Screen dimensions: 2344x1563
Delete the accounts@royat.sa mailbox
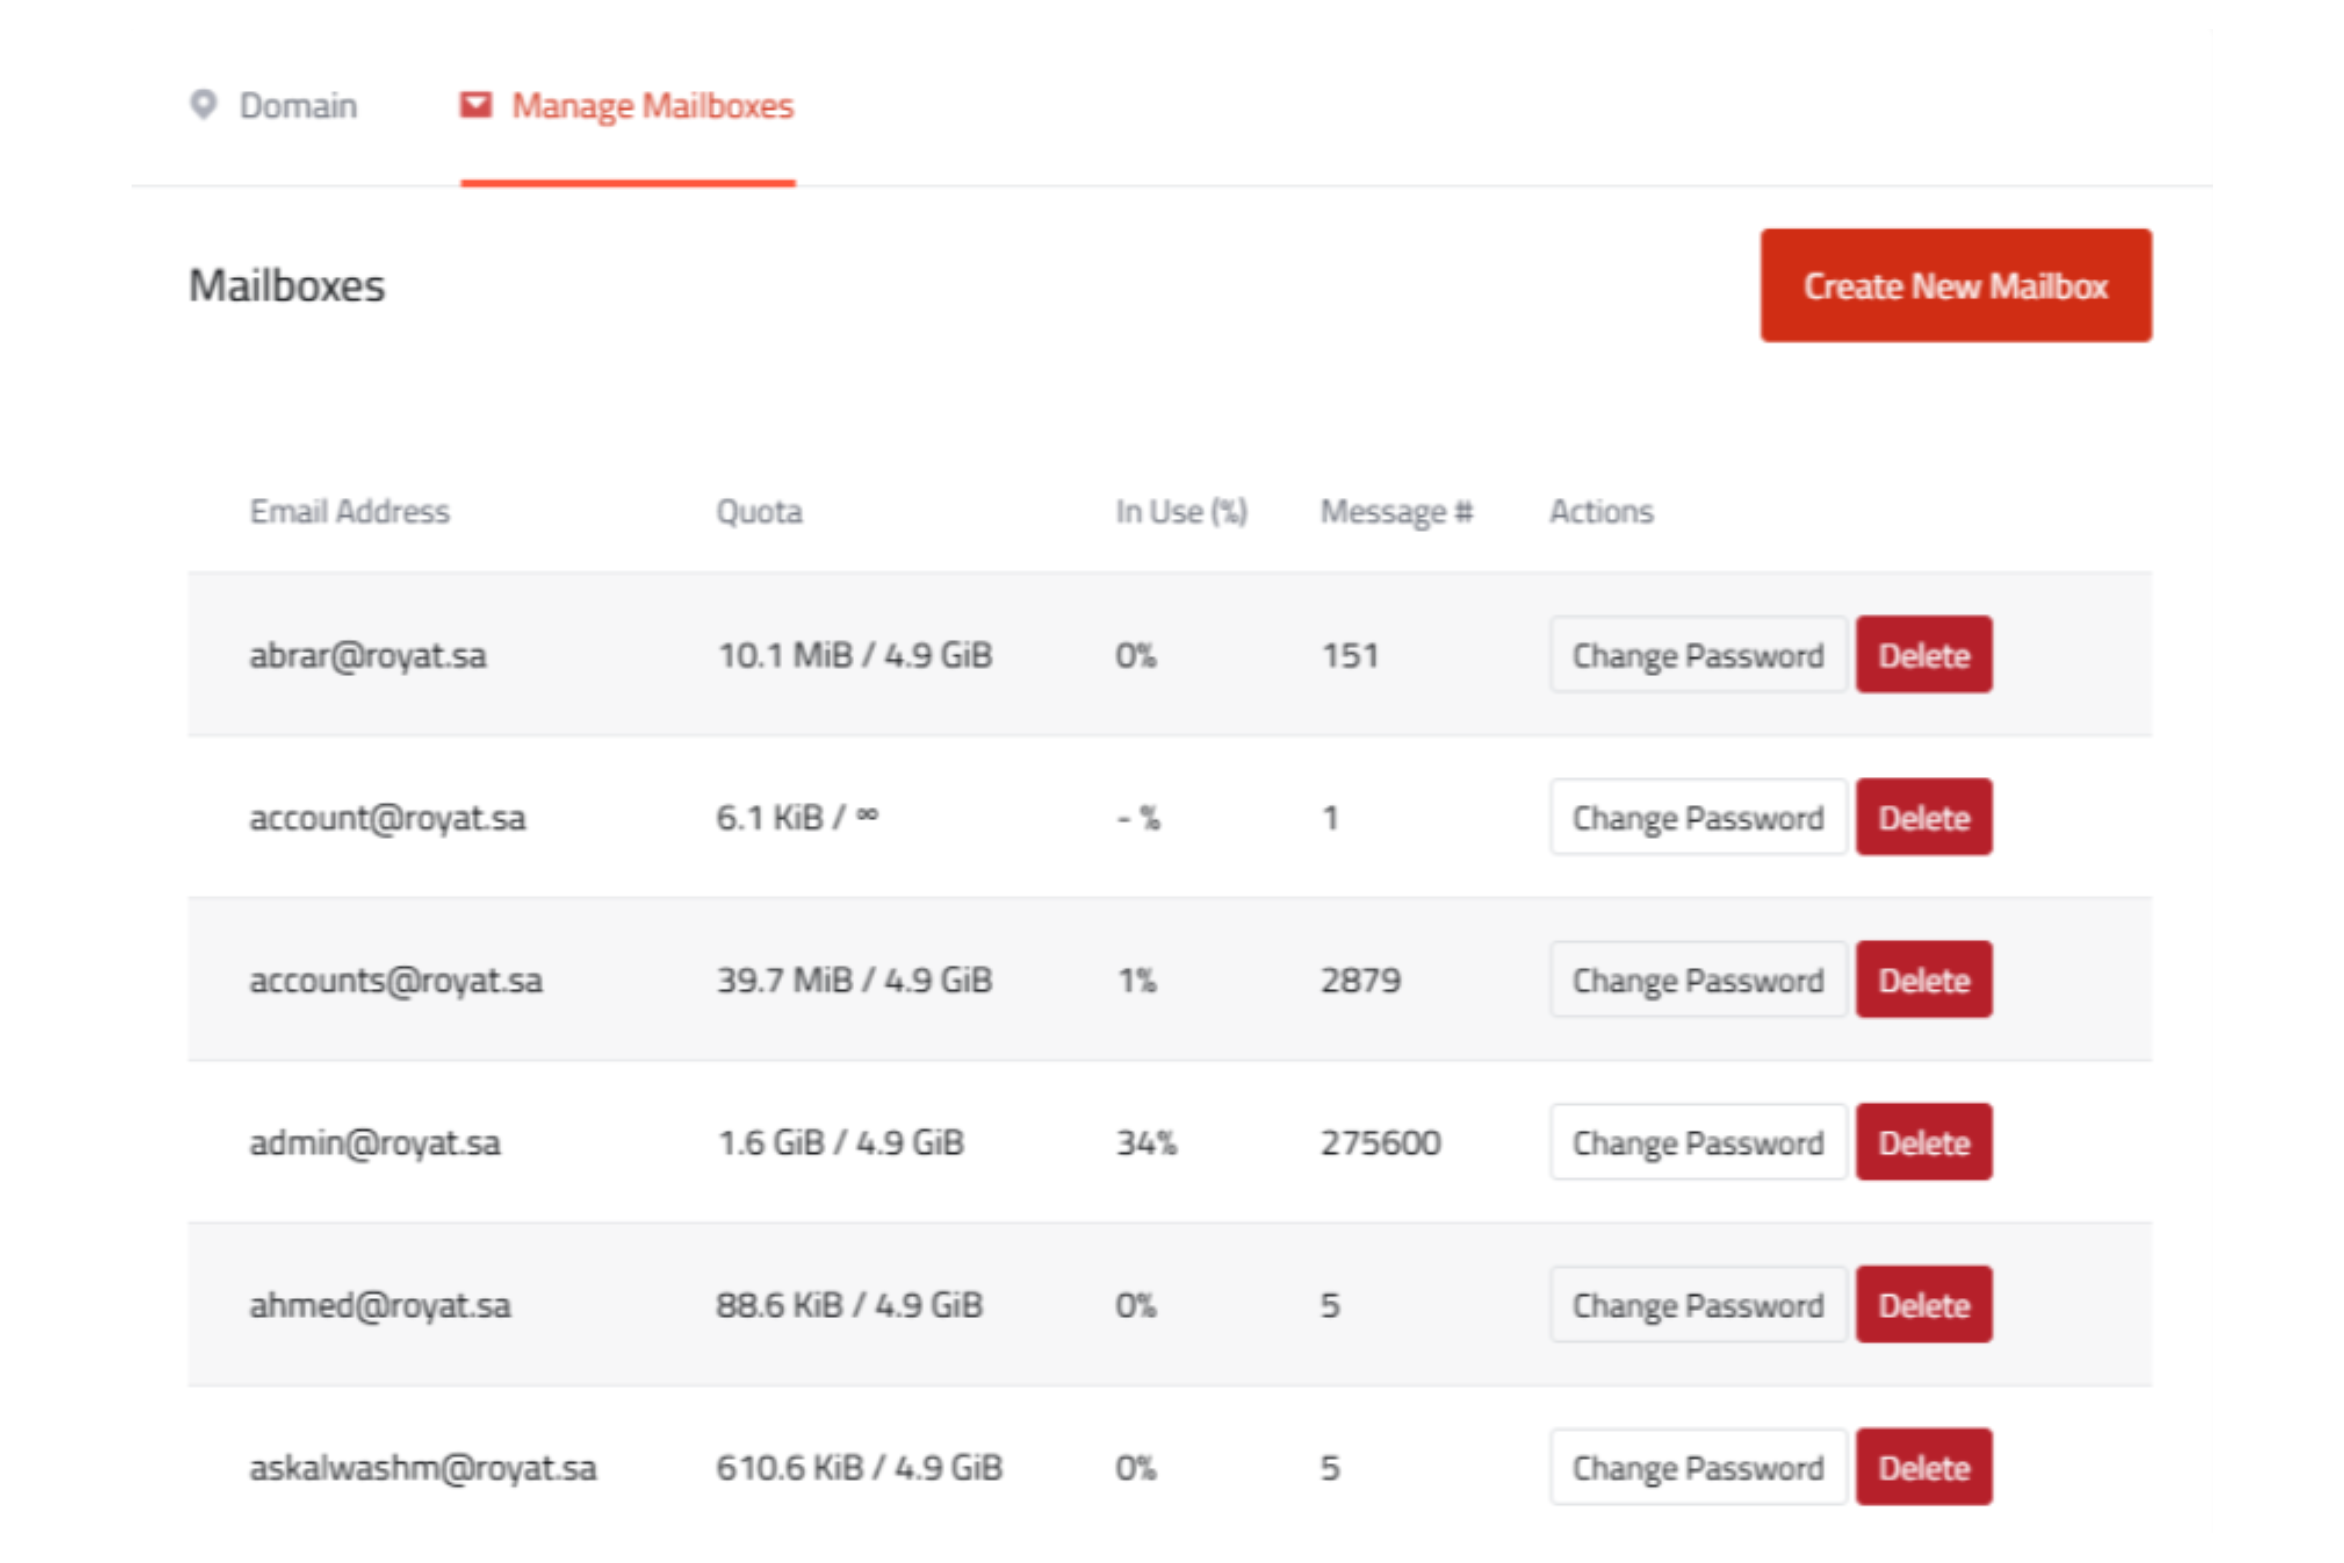click(x=1923, y=980)
